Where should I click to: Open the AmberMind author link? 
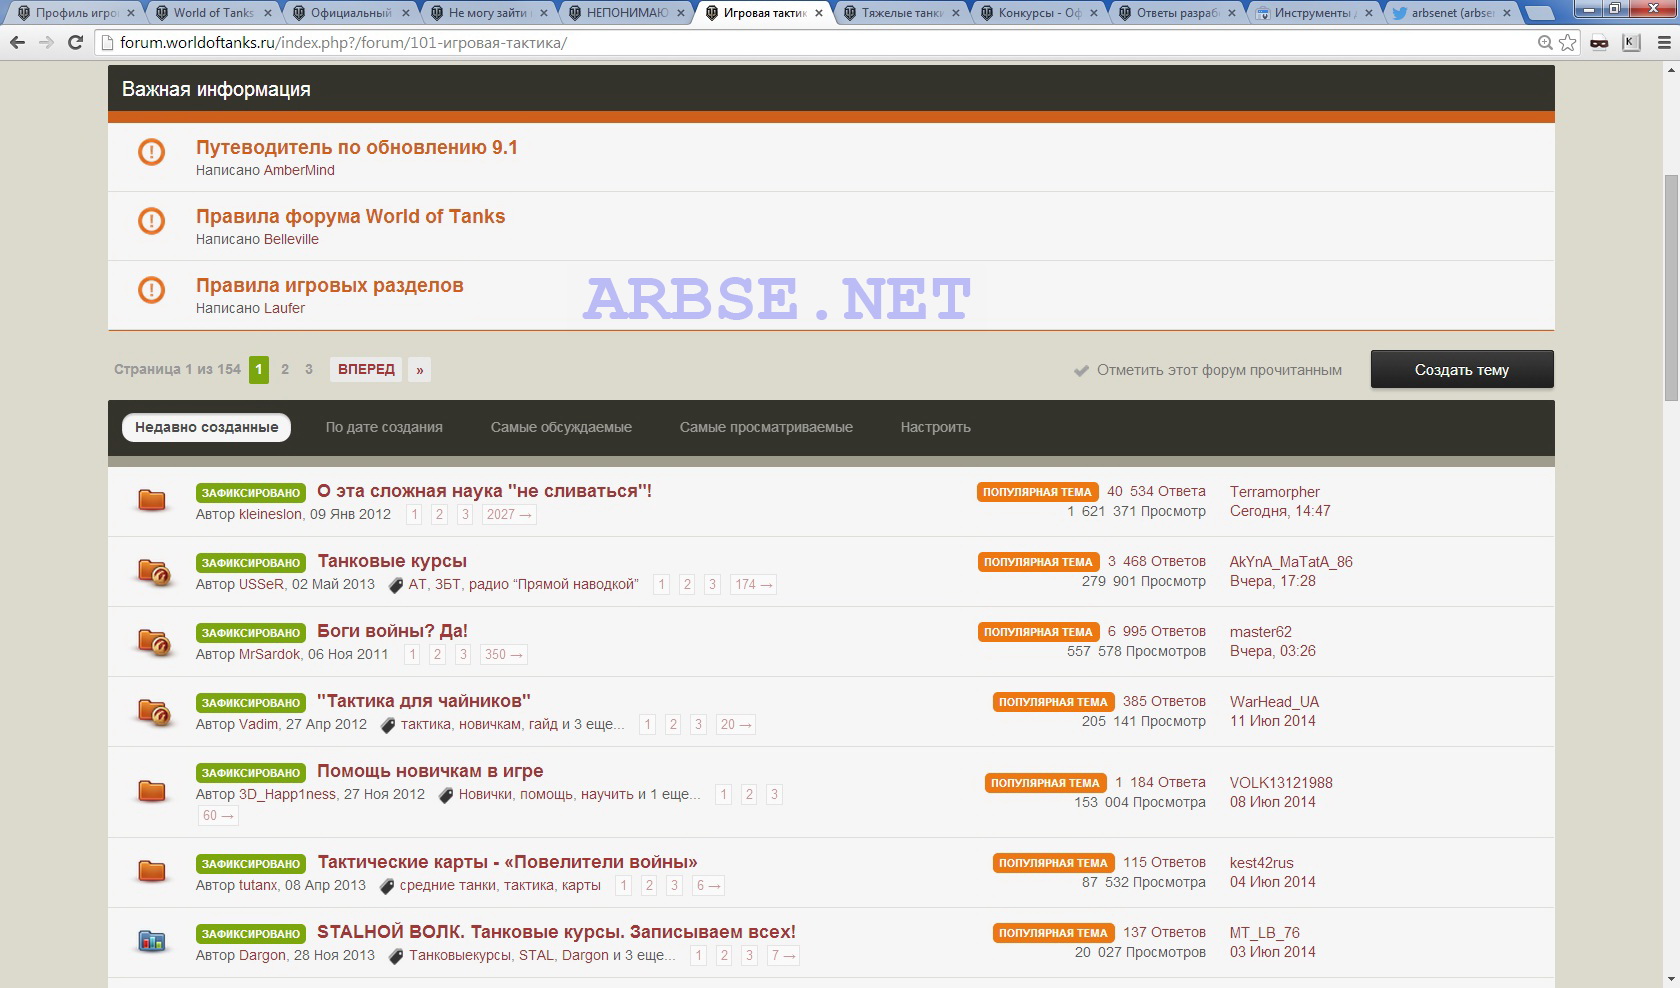click(x=299, y=170)
